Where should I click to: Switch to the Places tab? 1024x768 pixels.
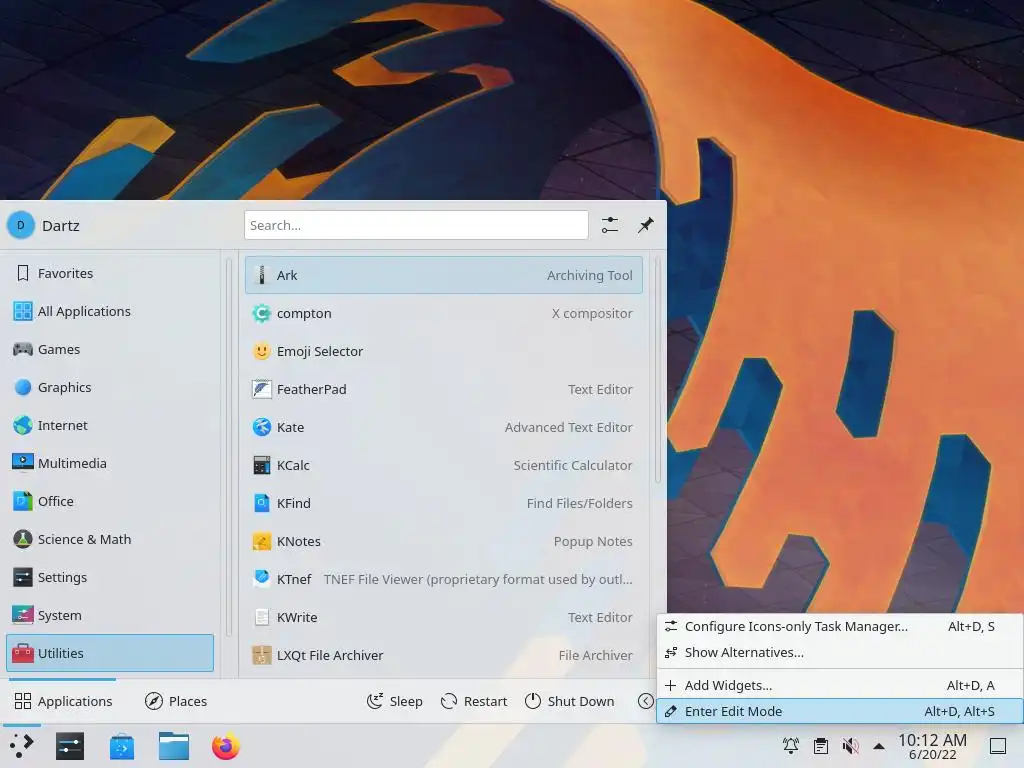point(176,701)
